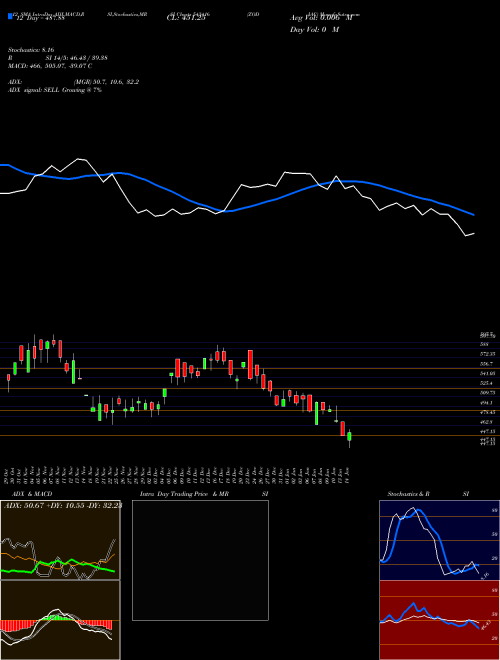Click the 556.7 price axis label

tap(487, 364)
